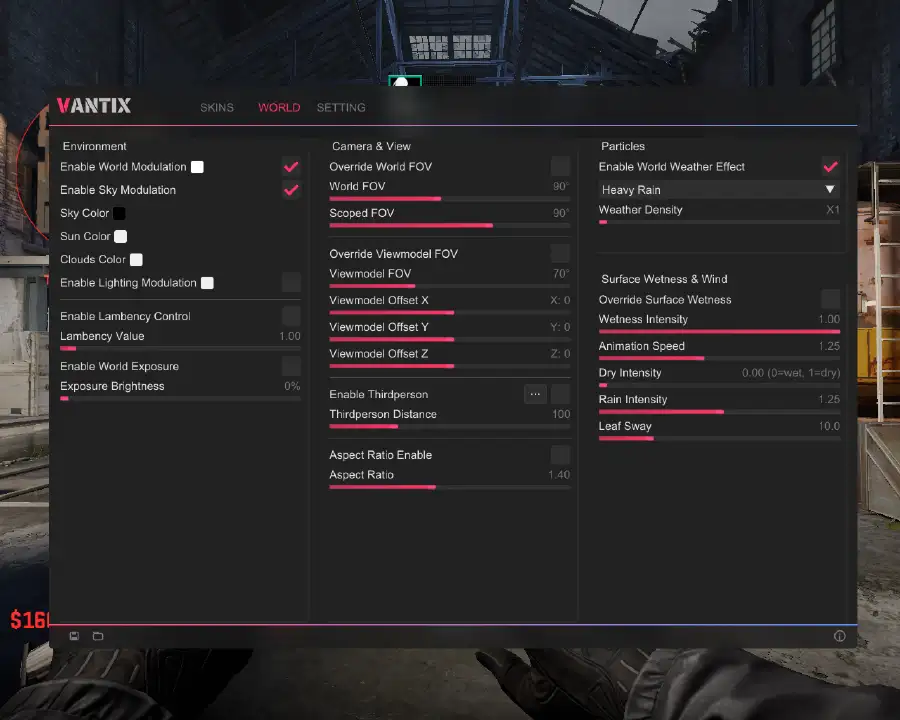Check Override Surface Wetness box

[830, 299]
